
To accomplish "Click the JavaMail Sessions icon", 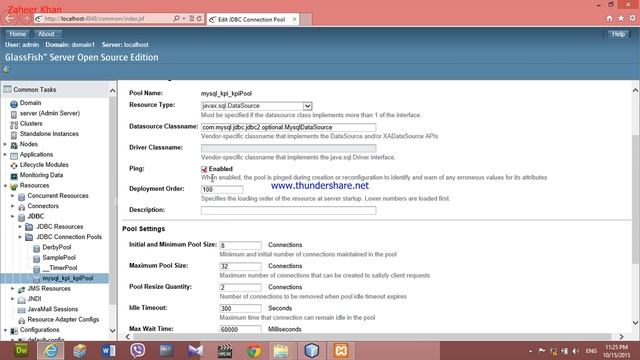I will (22, 310).
